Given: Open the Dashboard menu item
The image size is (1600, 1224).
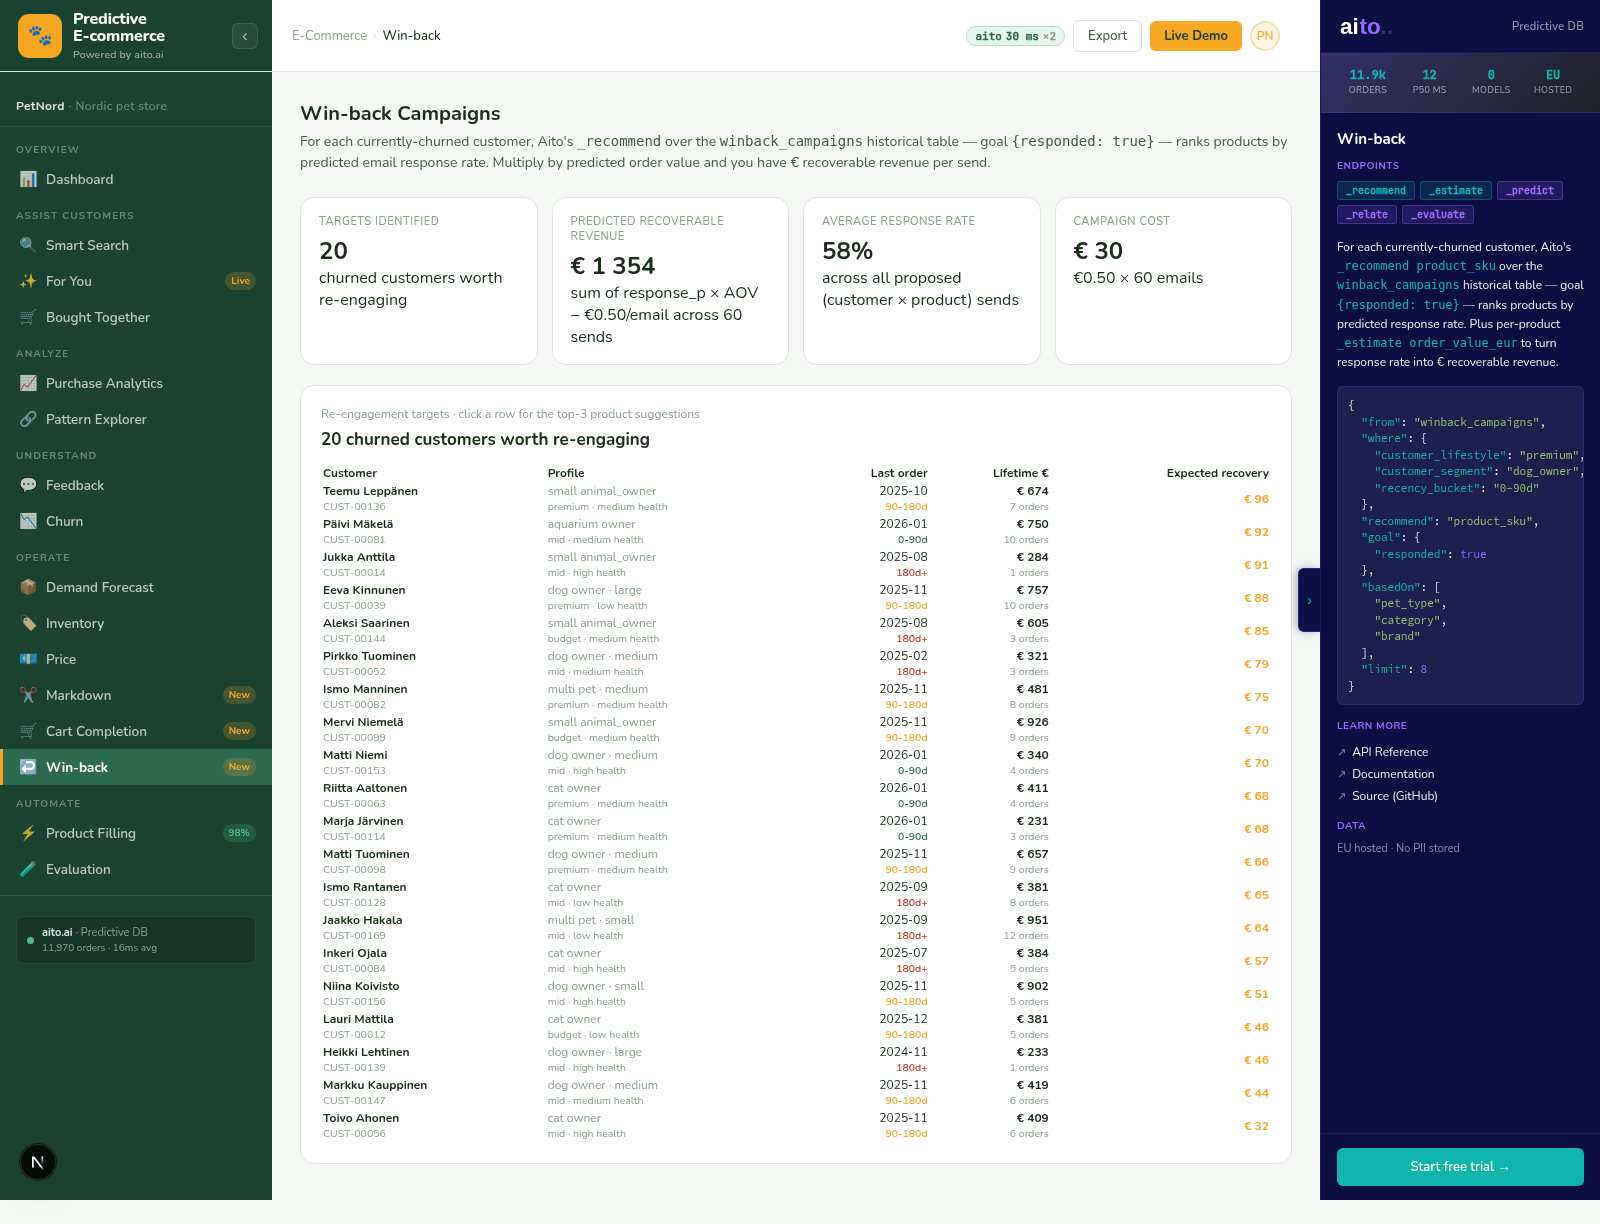Looking at the screenshot, I should click(136, 179).
